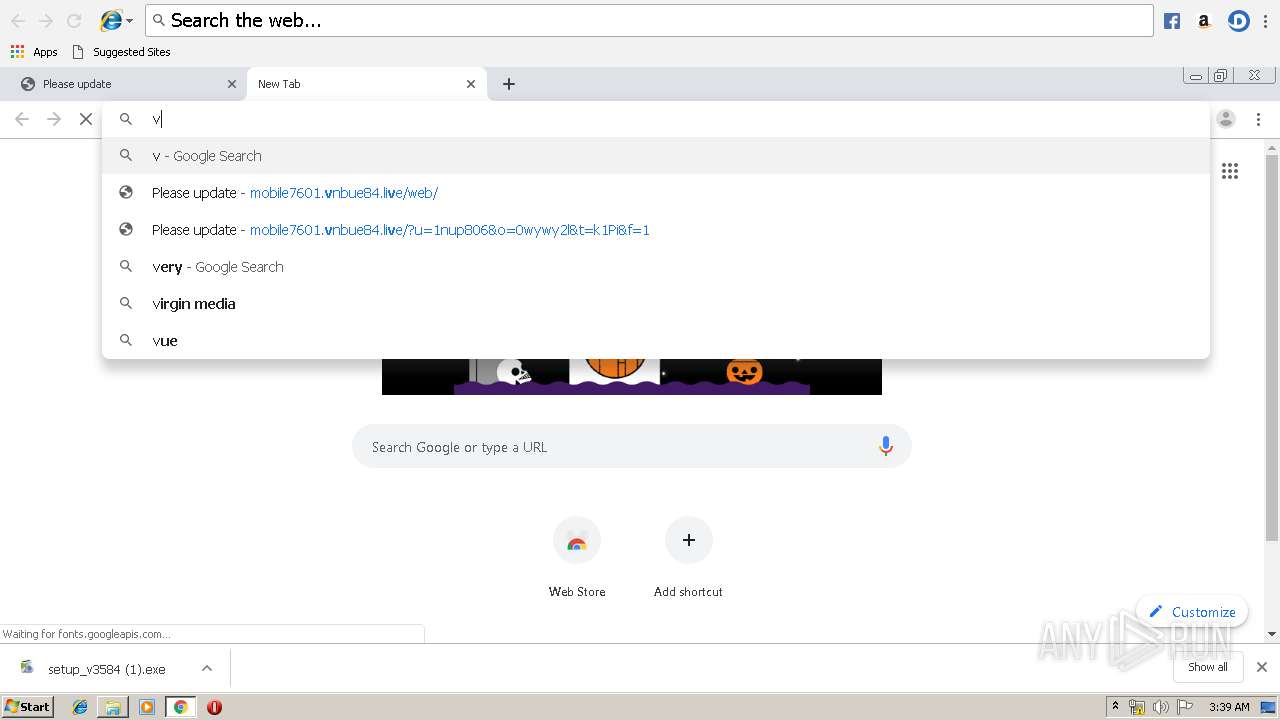Choose the 'vue' search suggestion
Viewport: 1280px width, 720px height.
(x=656, y=341)
